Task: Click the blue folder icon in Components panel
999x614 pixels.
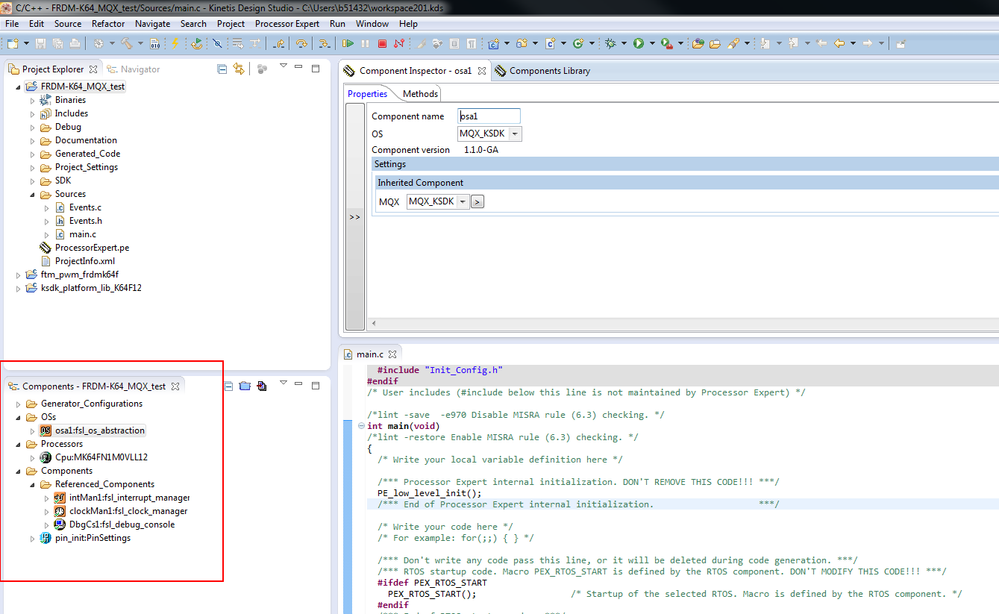Action: 245,386
